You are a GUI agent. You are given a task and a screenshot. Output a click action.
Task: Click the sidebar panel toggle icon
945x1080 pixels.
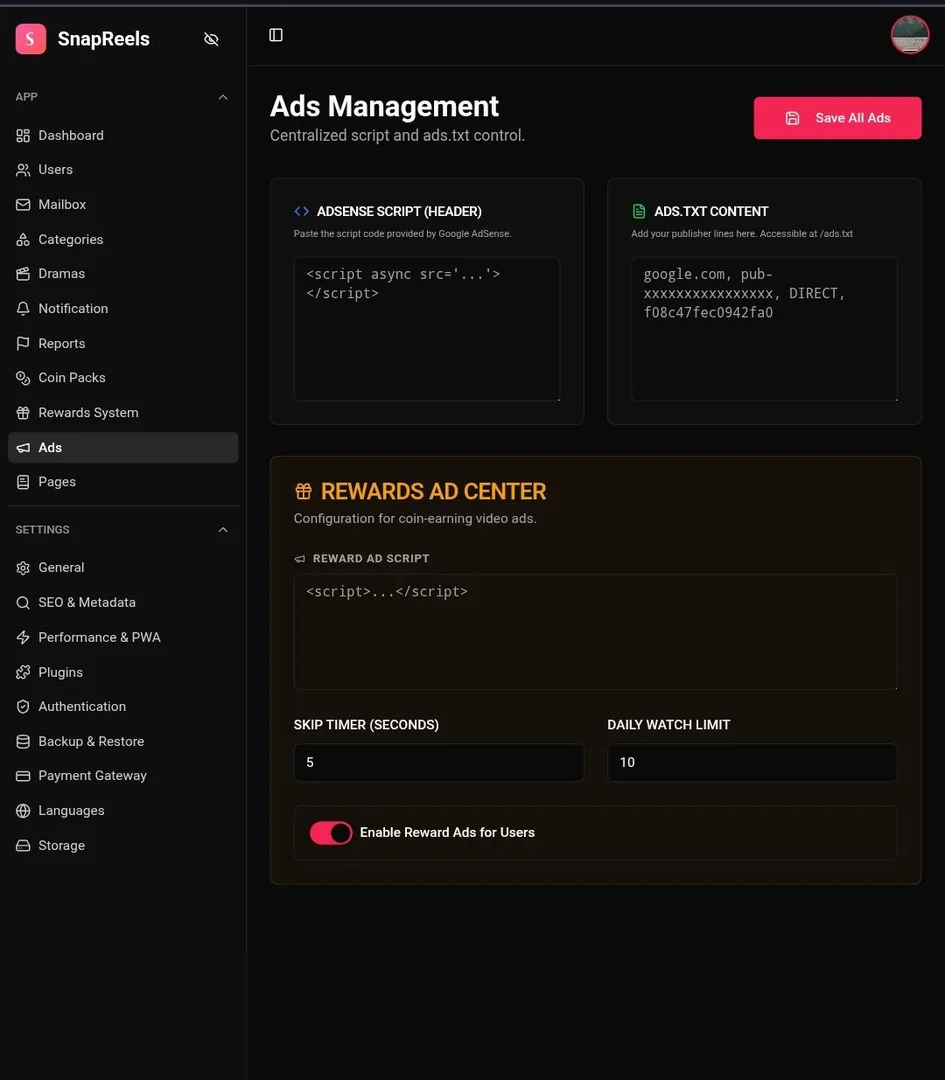tap(276, 35)
